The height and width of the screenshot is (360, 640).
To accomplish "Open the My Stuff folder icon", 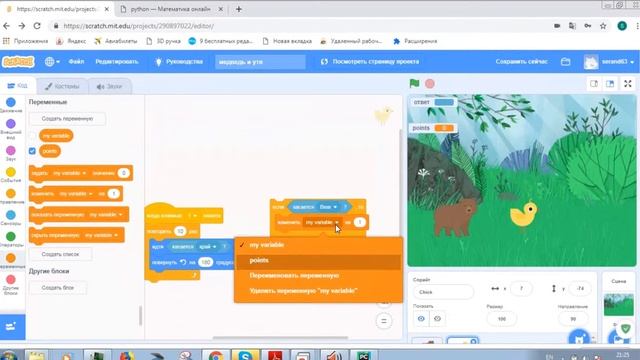I will pos(565,62).
